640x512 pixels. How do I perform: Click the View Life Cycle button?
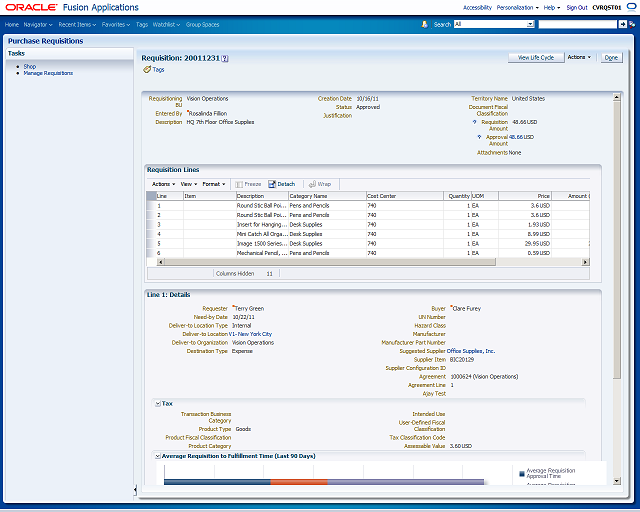tap(536, 58)
